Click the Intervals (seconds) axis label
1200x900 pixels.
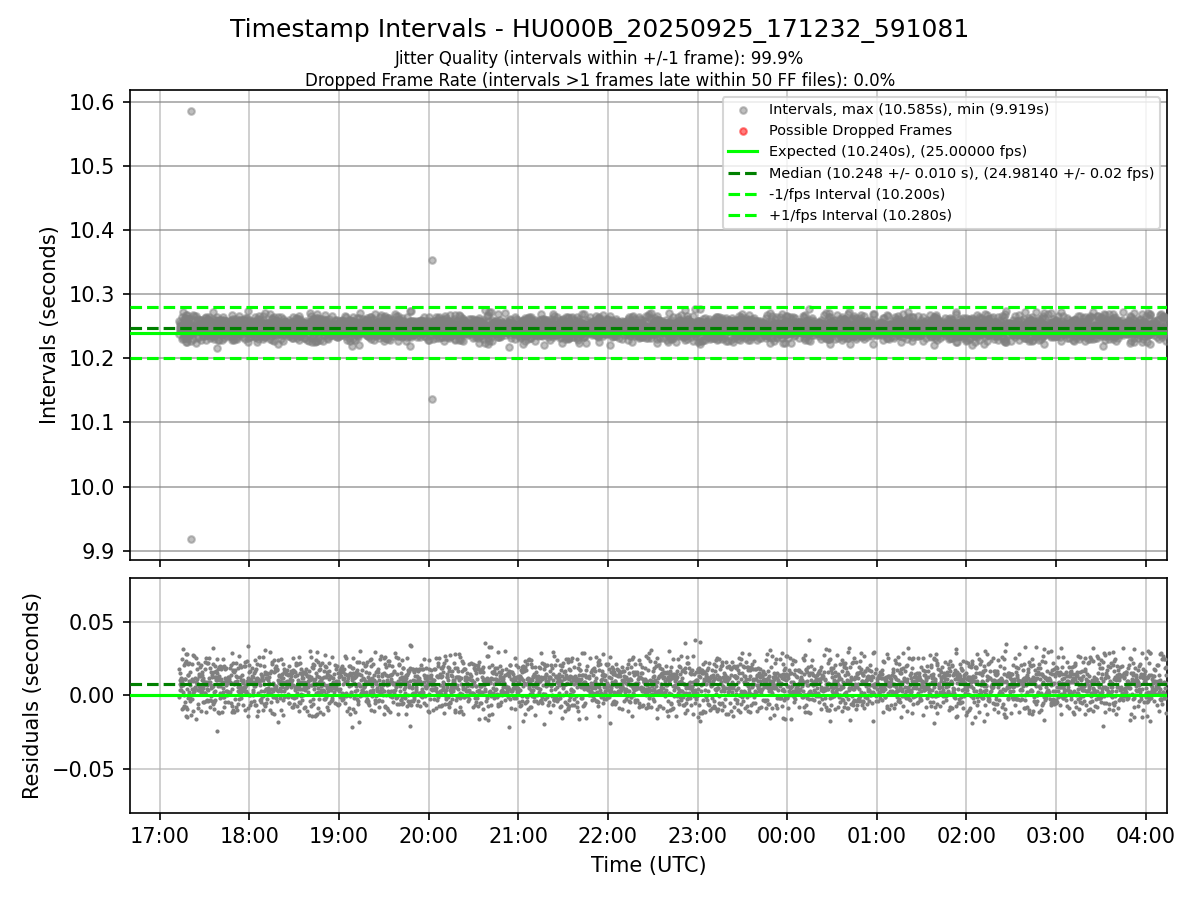click(x=48, y=324)
